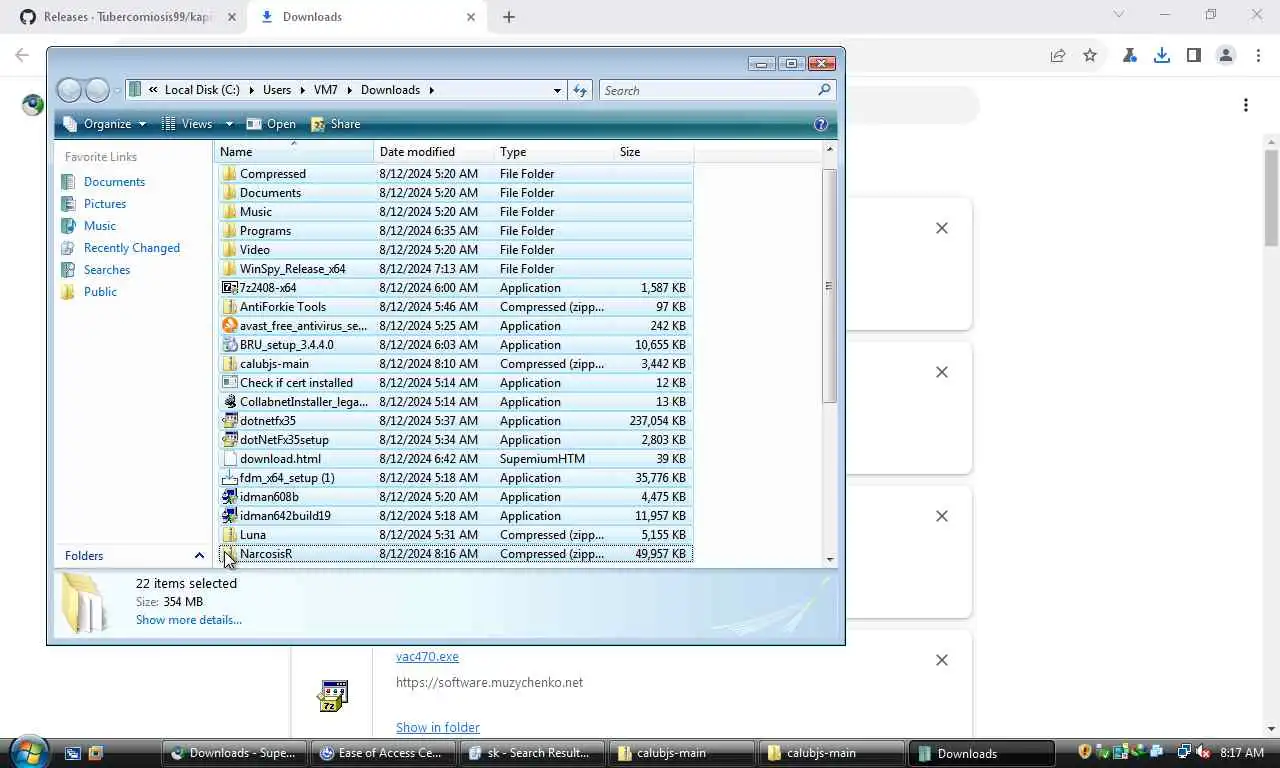Click the refresh button beside address bar
Viewport: 1280px width, 768px height.
click(580, 90)
